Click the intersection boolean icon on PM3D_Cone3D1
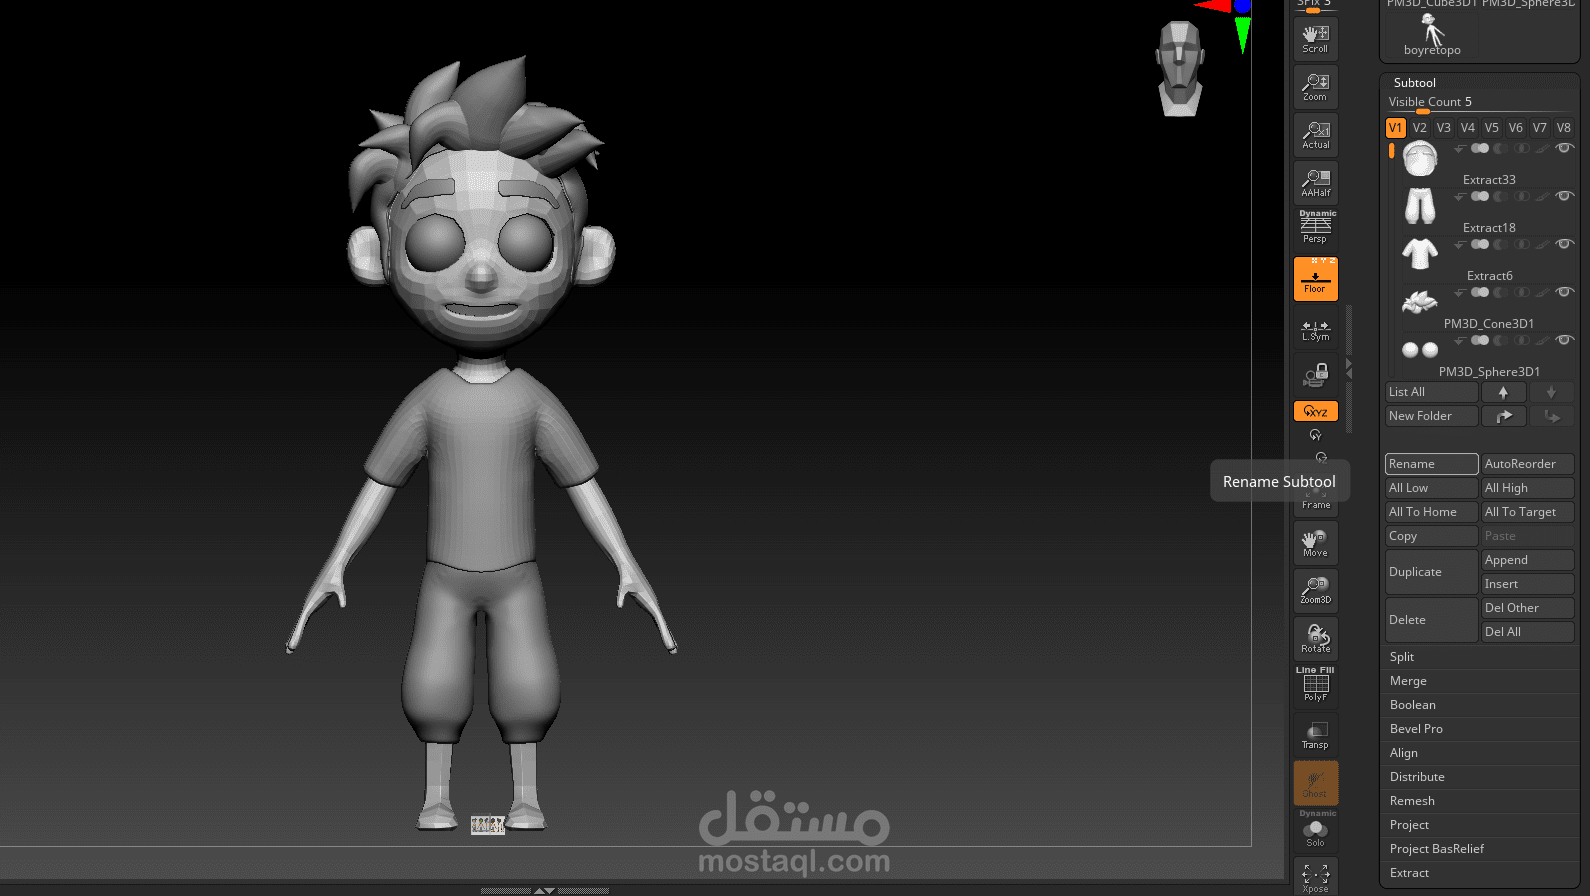This screenshot has height=896, width=1590. (x=1522, y=292)
